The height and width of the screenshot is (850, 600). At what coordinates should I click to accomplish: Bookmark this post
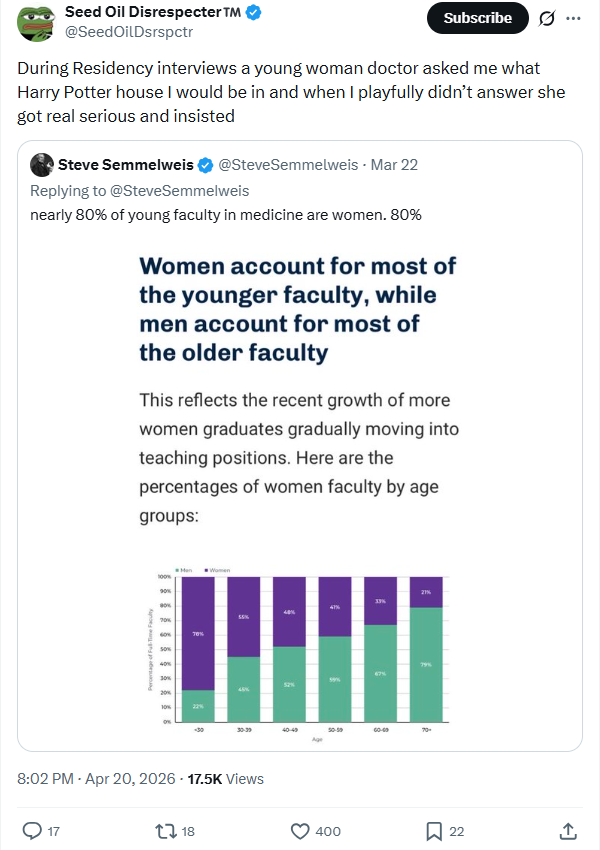point(434,830)
